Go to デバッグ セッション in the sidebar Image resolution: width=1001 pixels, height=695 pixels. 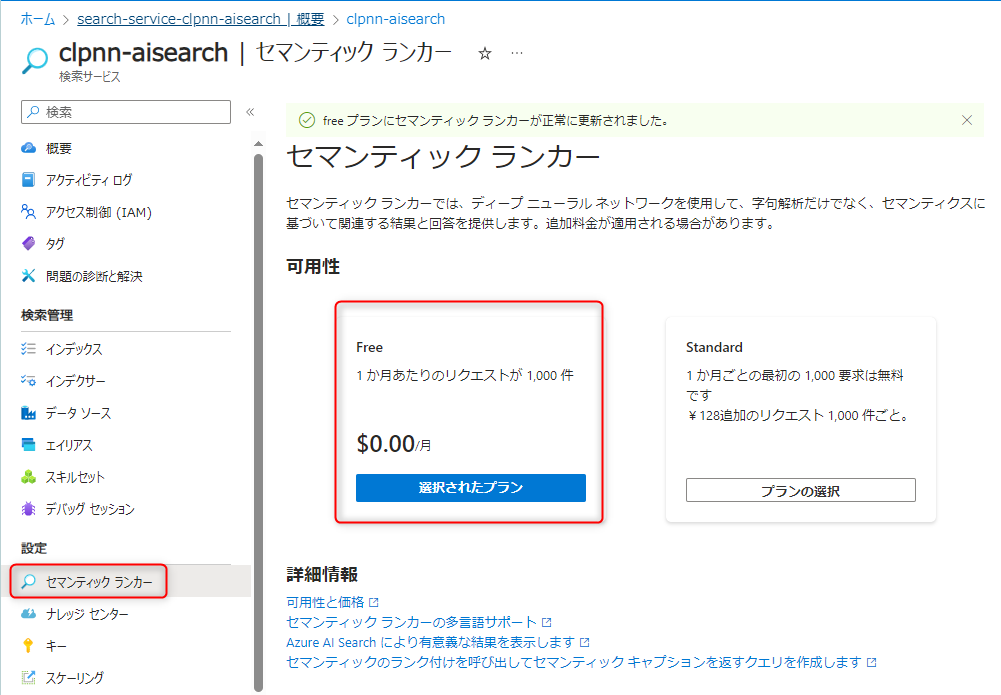89,509
